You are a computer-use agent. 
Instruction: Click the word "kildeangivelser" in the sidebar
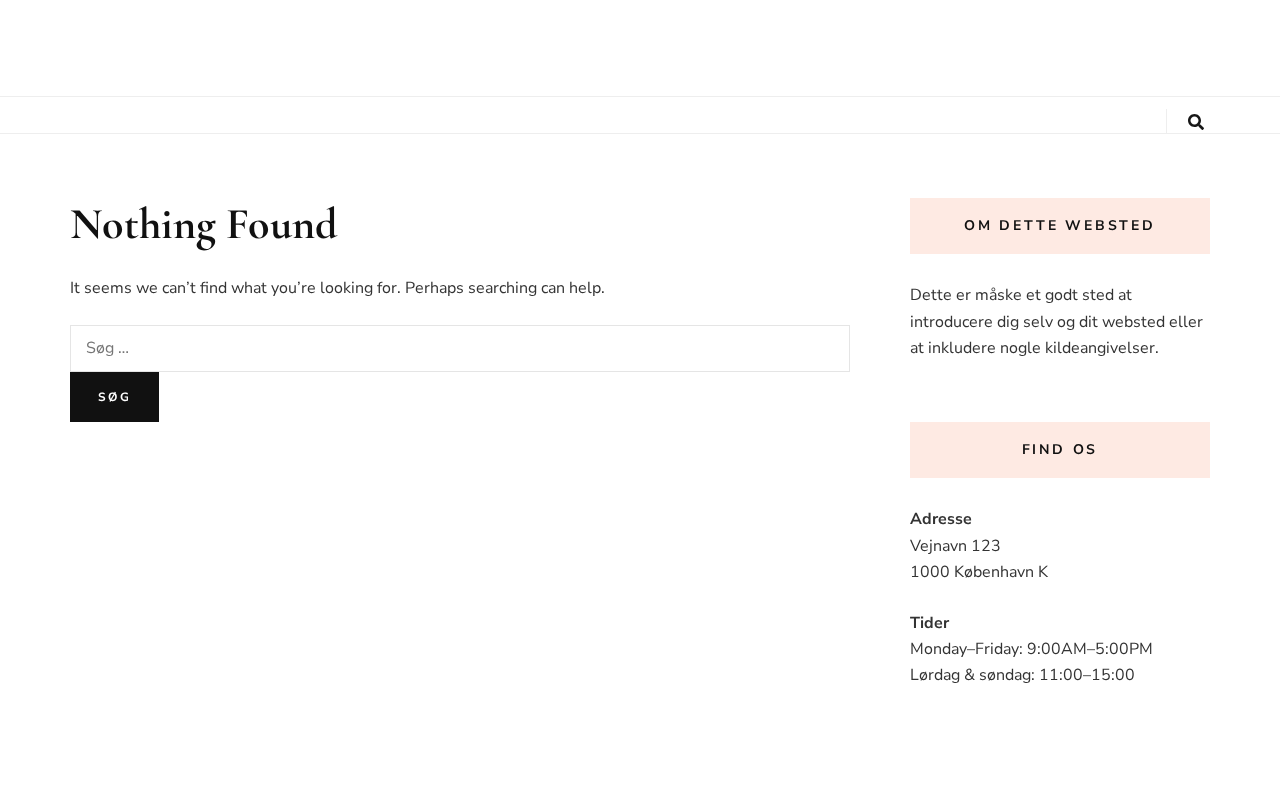point(1100,348)
